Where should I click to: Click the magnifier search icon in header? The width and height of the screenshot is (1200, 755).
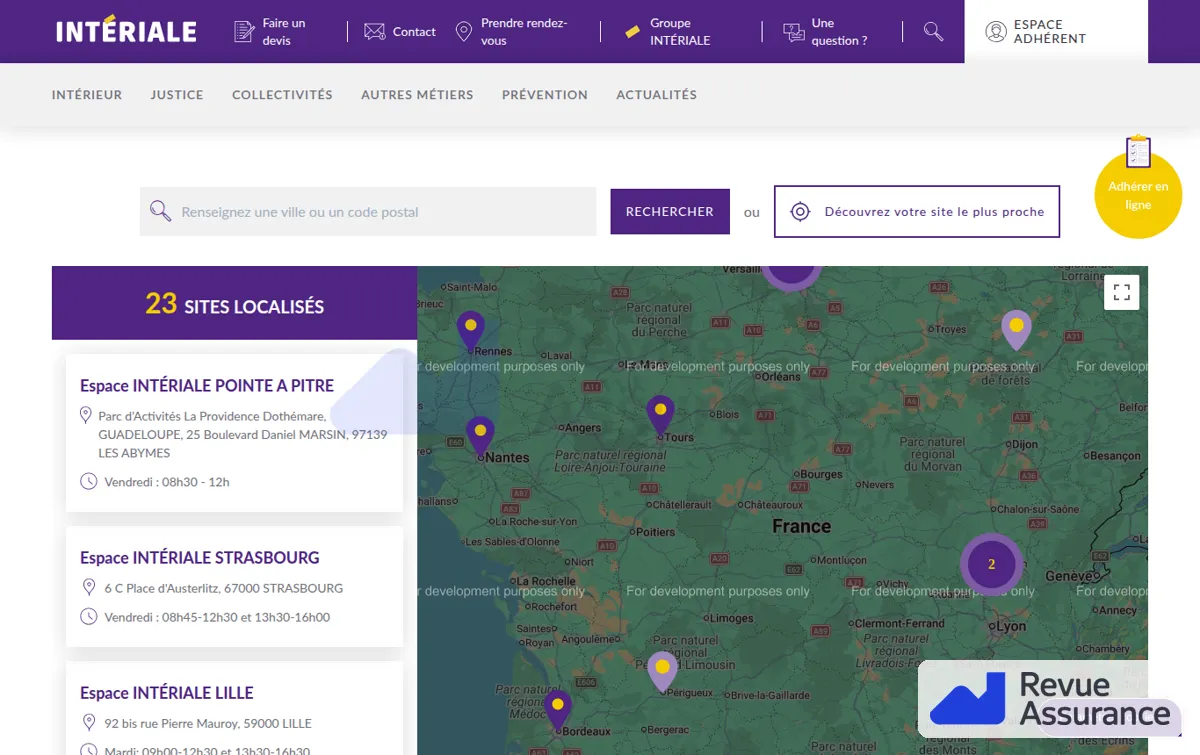[x=933, y=32]
